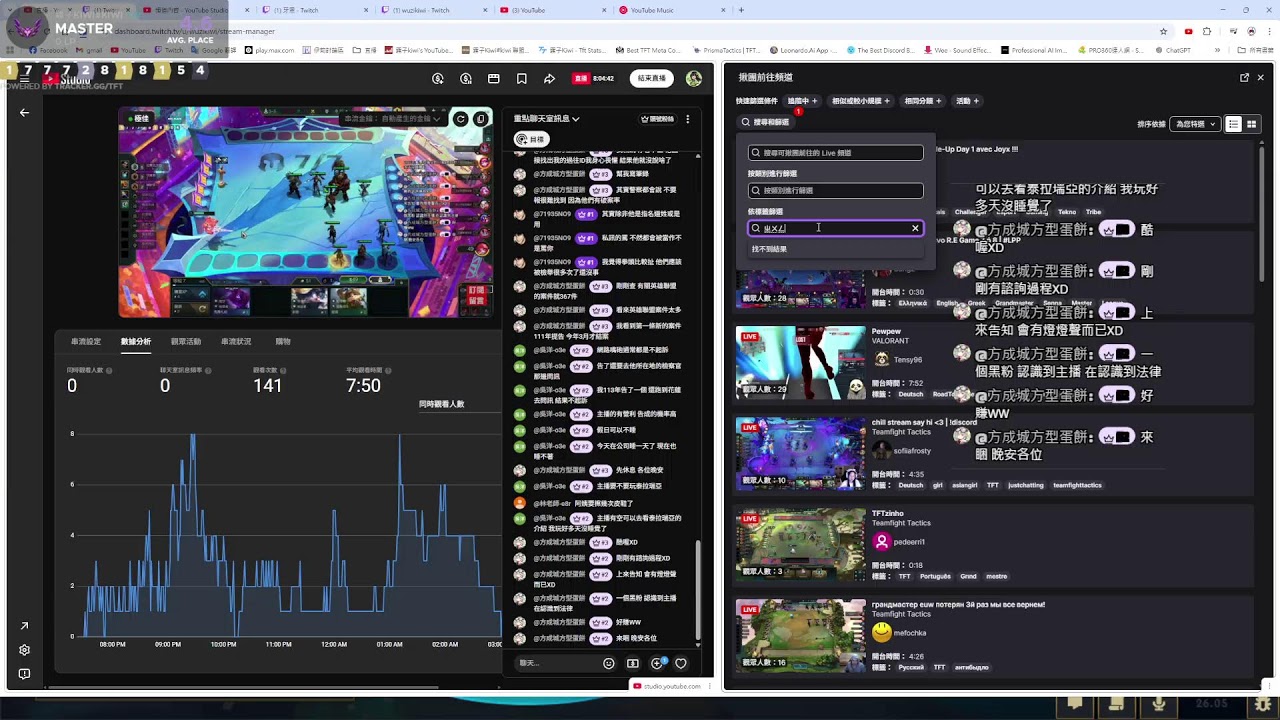Click the plus-circle icon with badge in chat
The width and height of the screenshot is (1280, 720).
[657, 663]
